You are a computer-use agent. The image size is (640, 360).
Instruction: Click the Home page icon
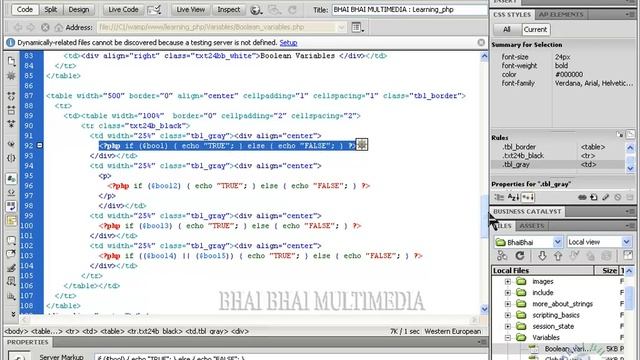[x=59, y=27]
